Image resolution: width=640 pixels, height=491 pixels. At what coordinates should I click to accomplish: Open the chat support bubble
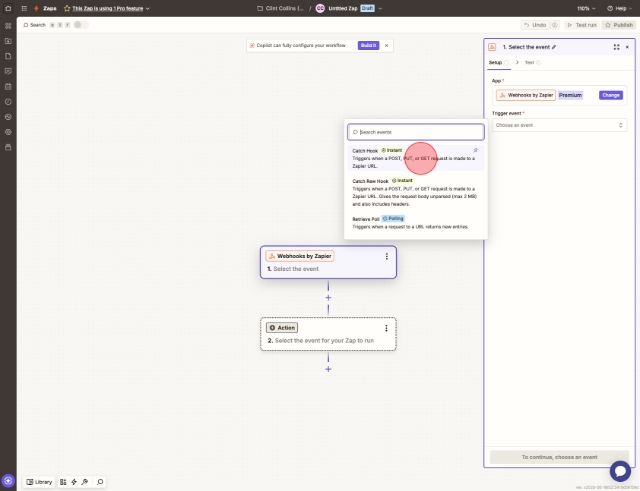coord(620,471)
